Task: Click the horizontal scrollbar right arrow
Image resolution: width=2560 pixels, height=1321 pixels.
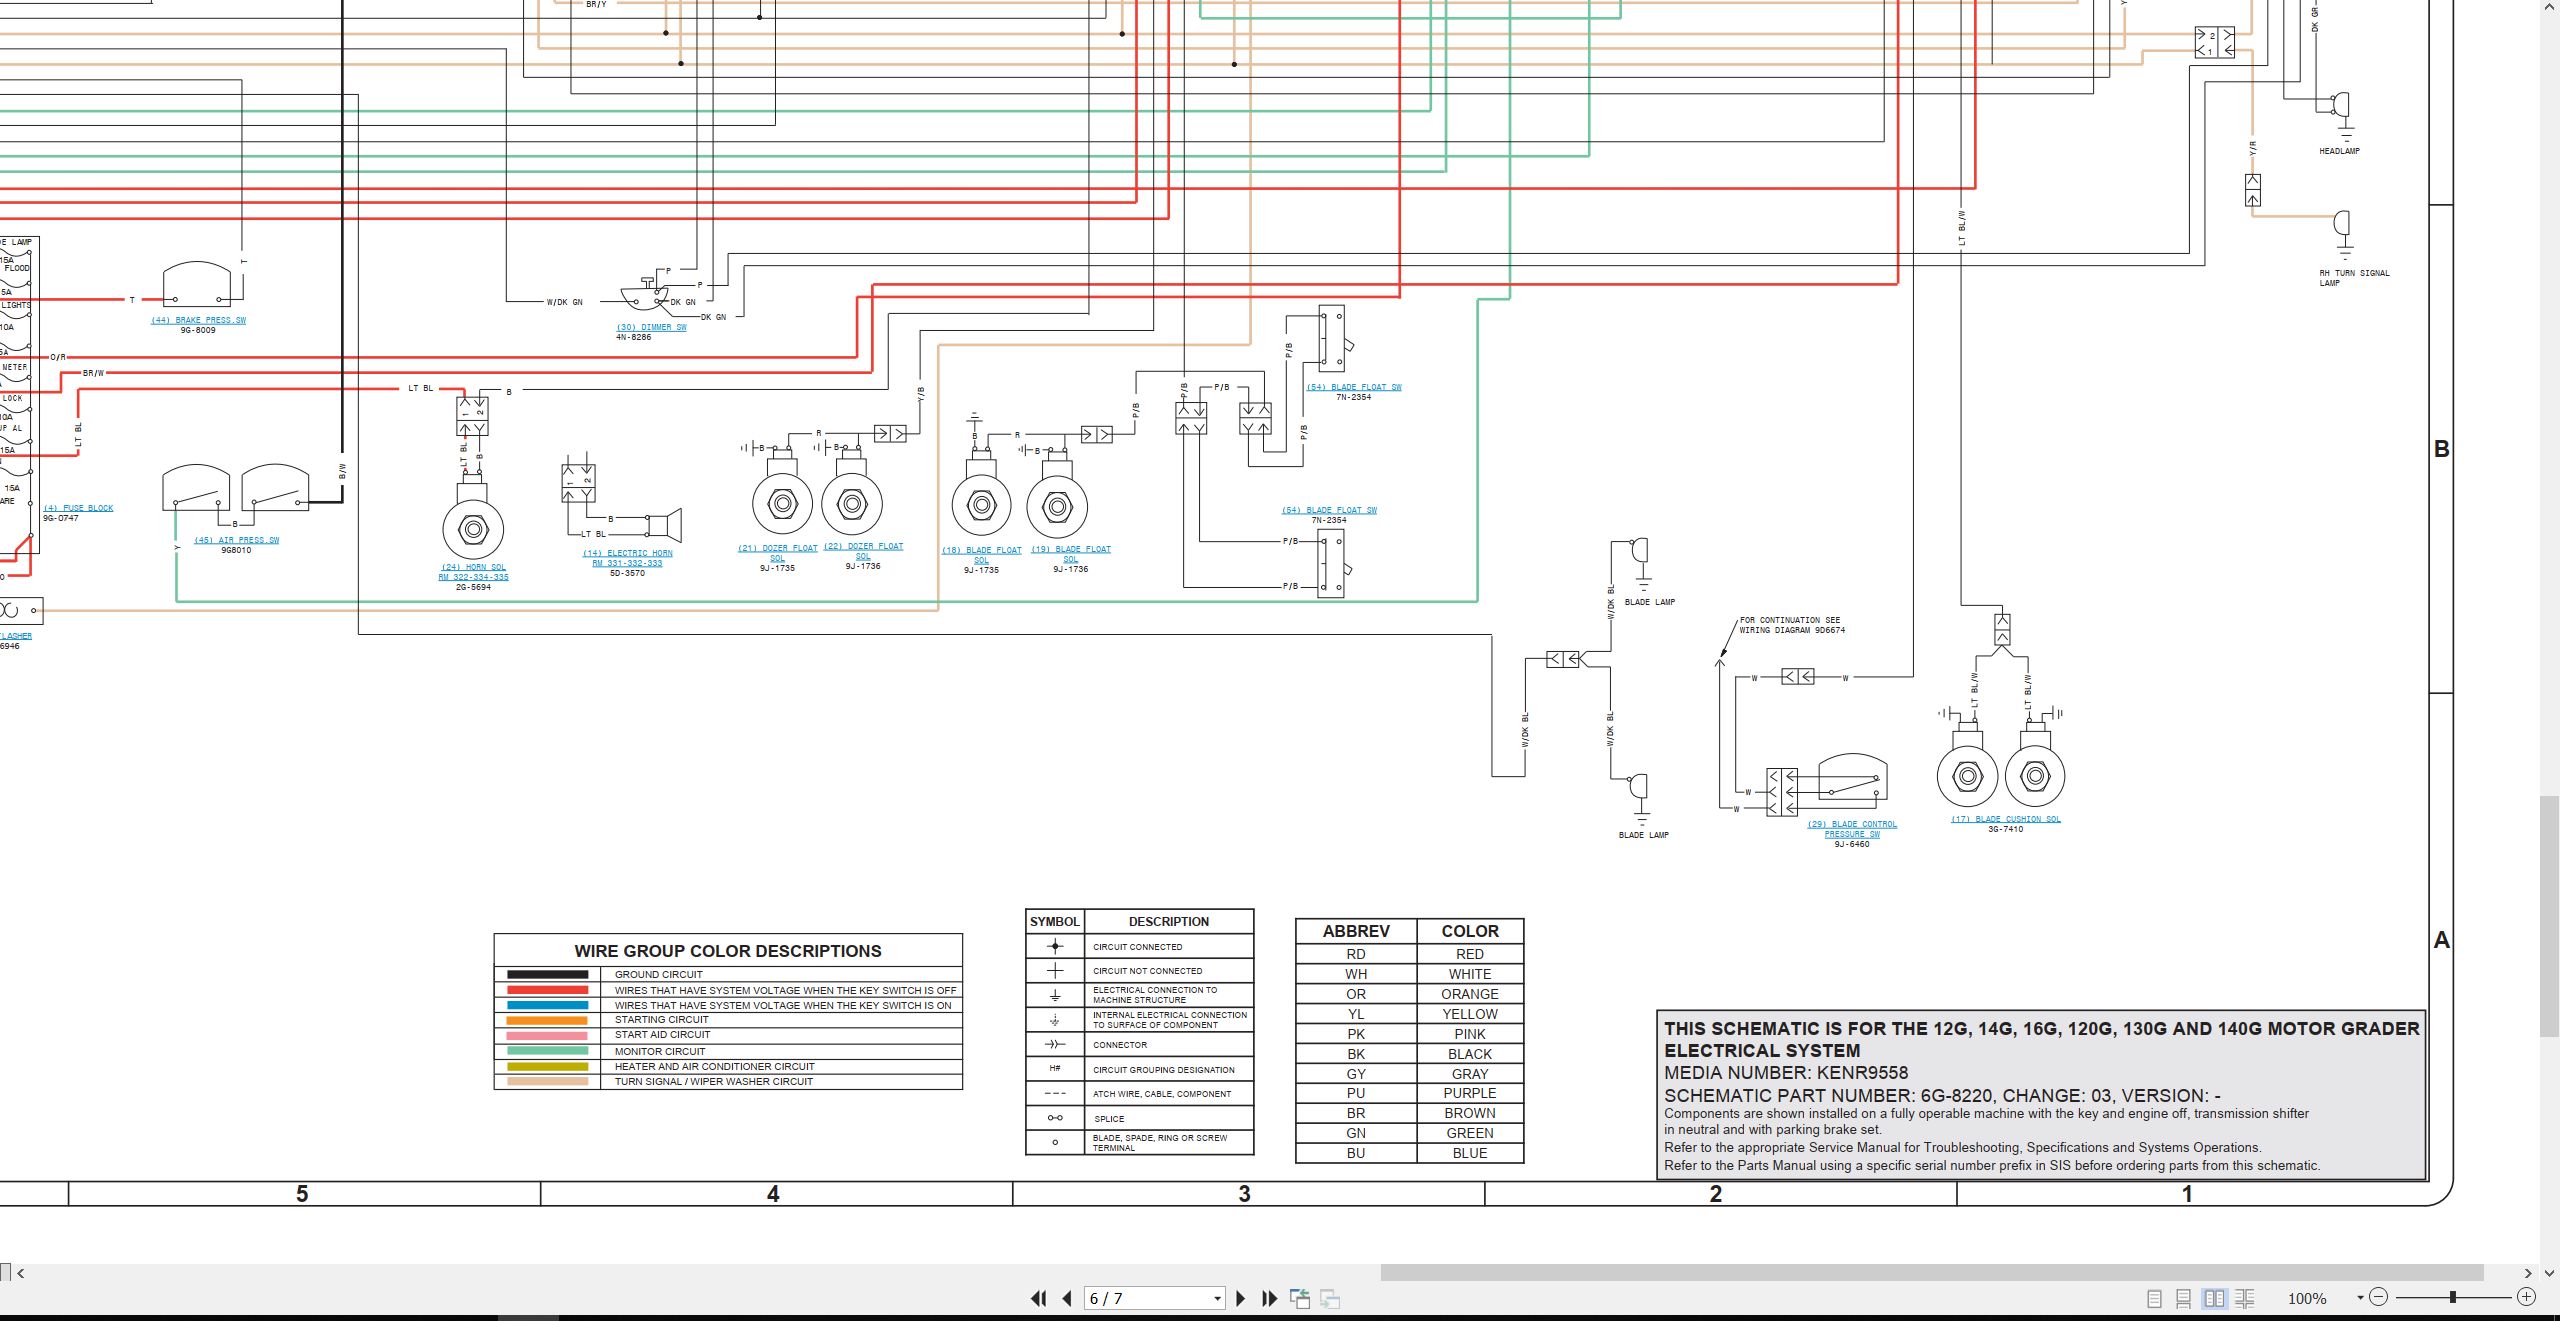Action: coord(2528,1273)
